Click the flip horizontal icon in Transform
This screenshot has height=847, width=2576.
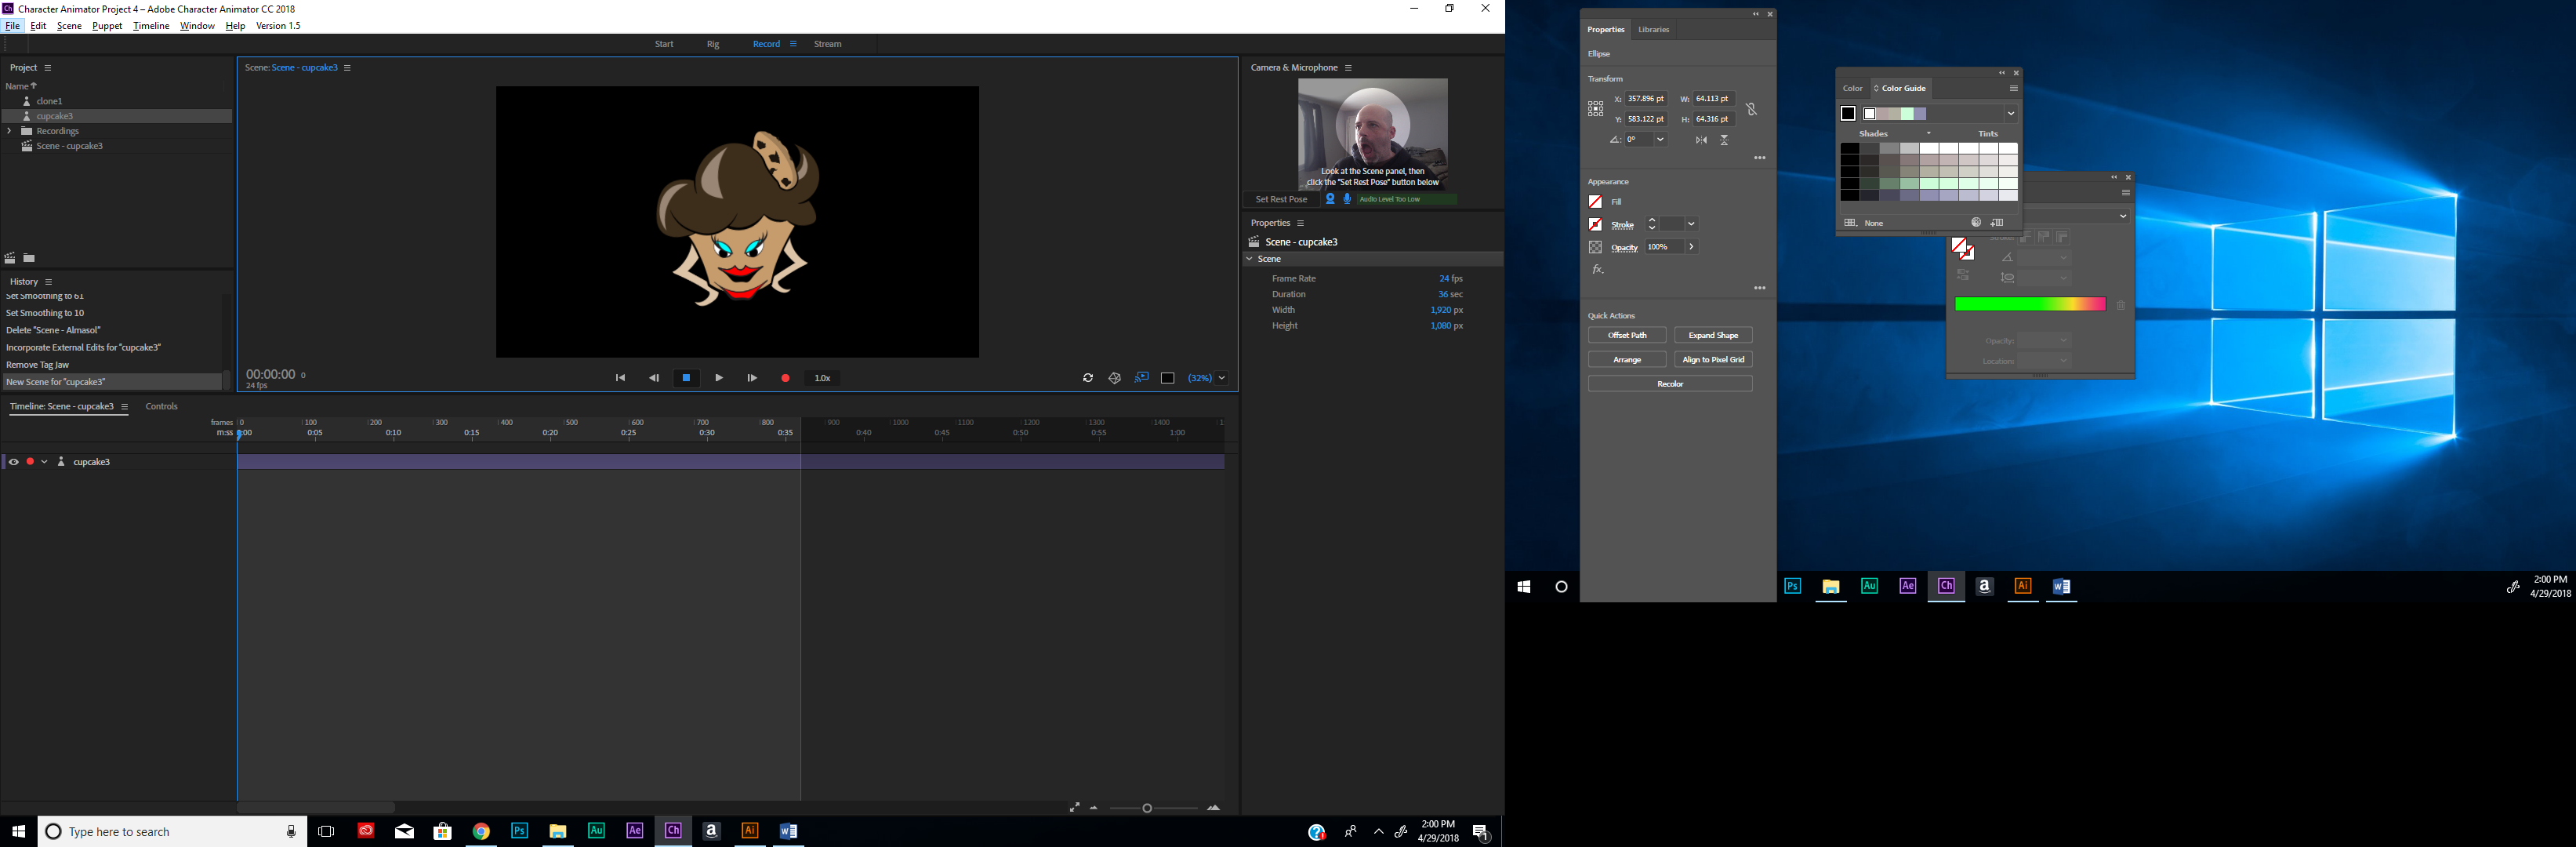(x=1701, y=139)
